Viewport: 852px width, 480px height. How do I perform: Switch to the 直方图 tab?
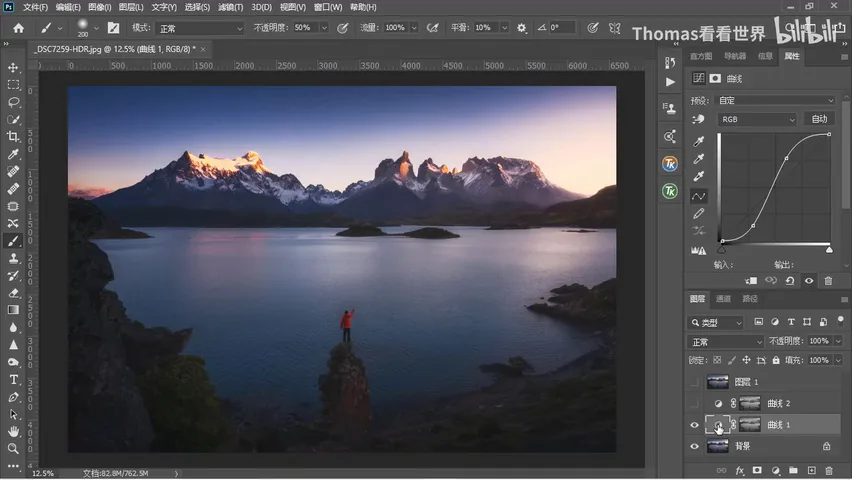pyautogui.click(x=701, y=56)
